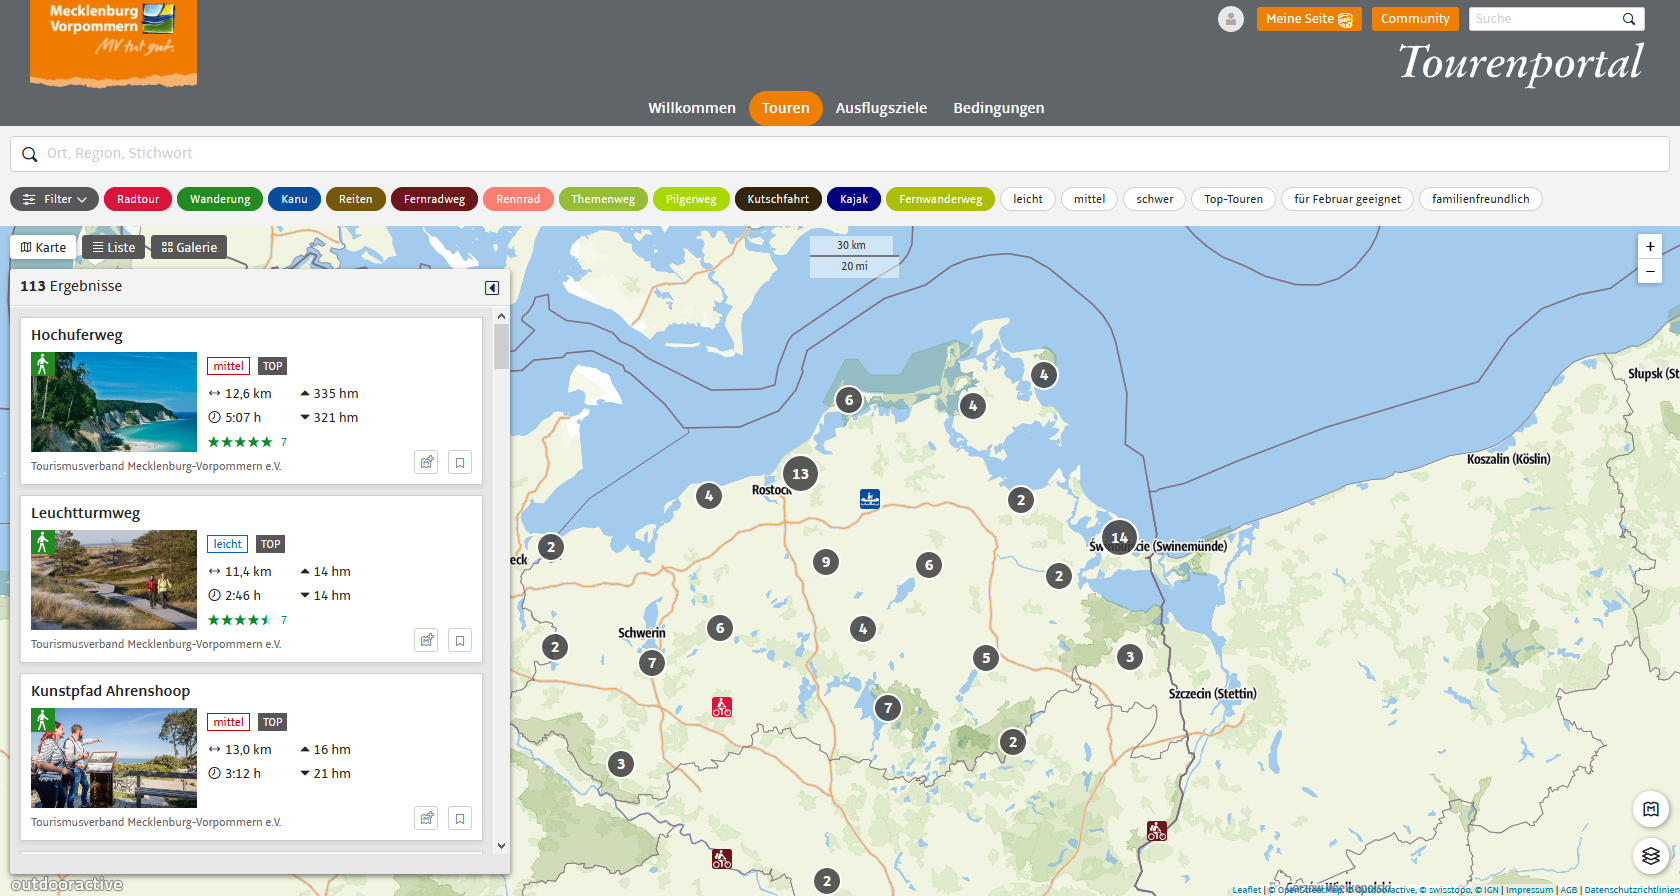
Task: Open the Hochuferweg thumbnail image
Action: point(114,402)
